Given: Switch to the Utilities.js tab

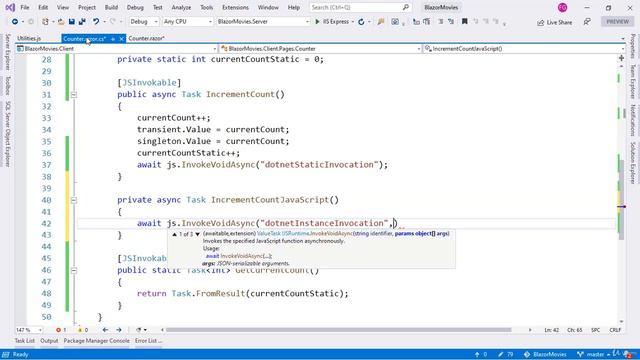Looking at the screenshot, I should pyautogui.click(x=29, y=38).
